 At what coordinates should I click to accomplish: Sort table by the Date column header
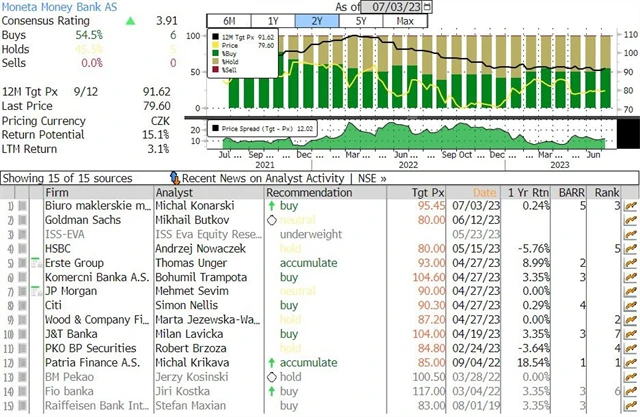484,192
